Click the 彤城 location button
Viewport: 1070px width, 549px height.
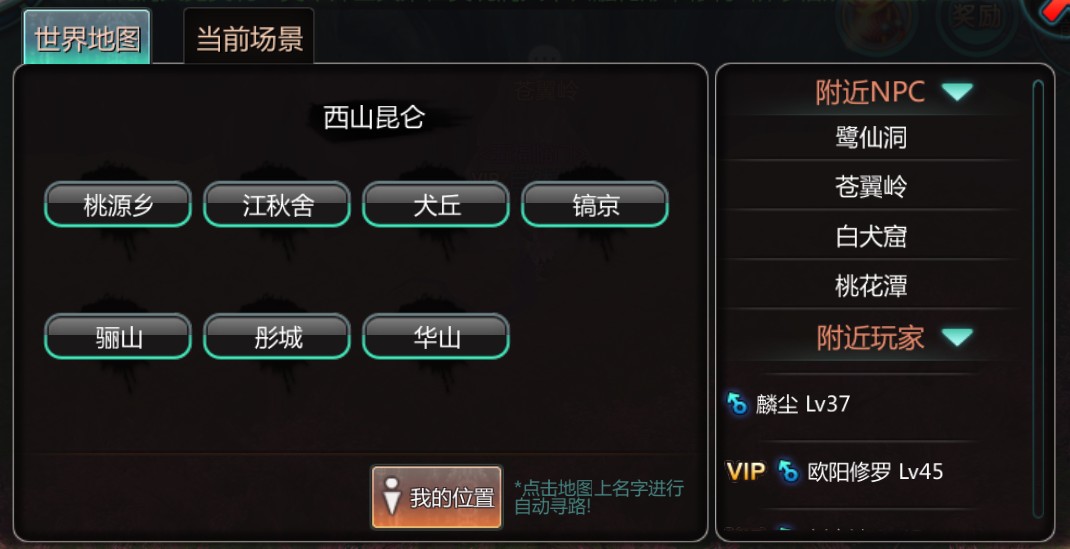coord(277,336)
